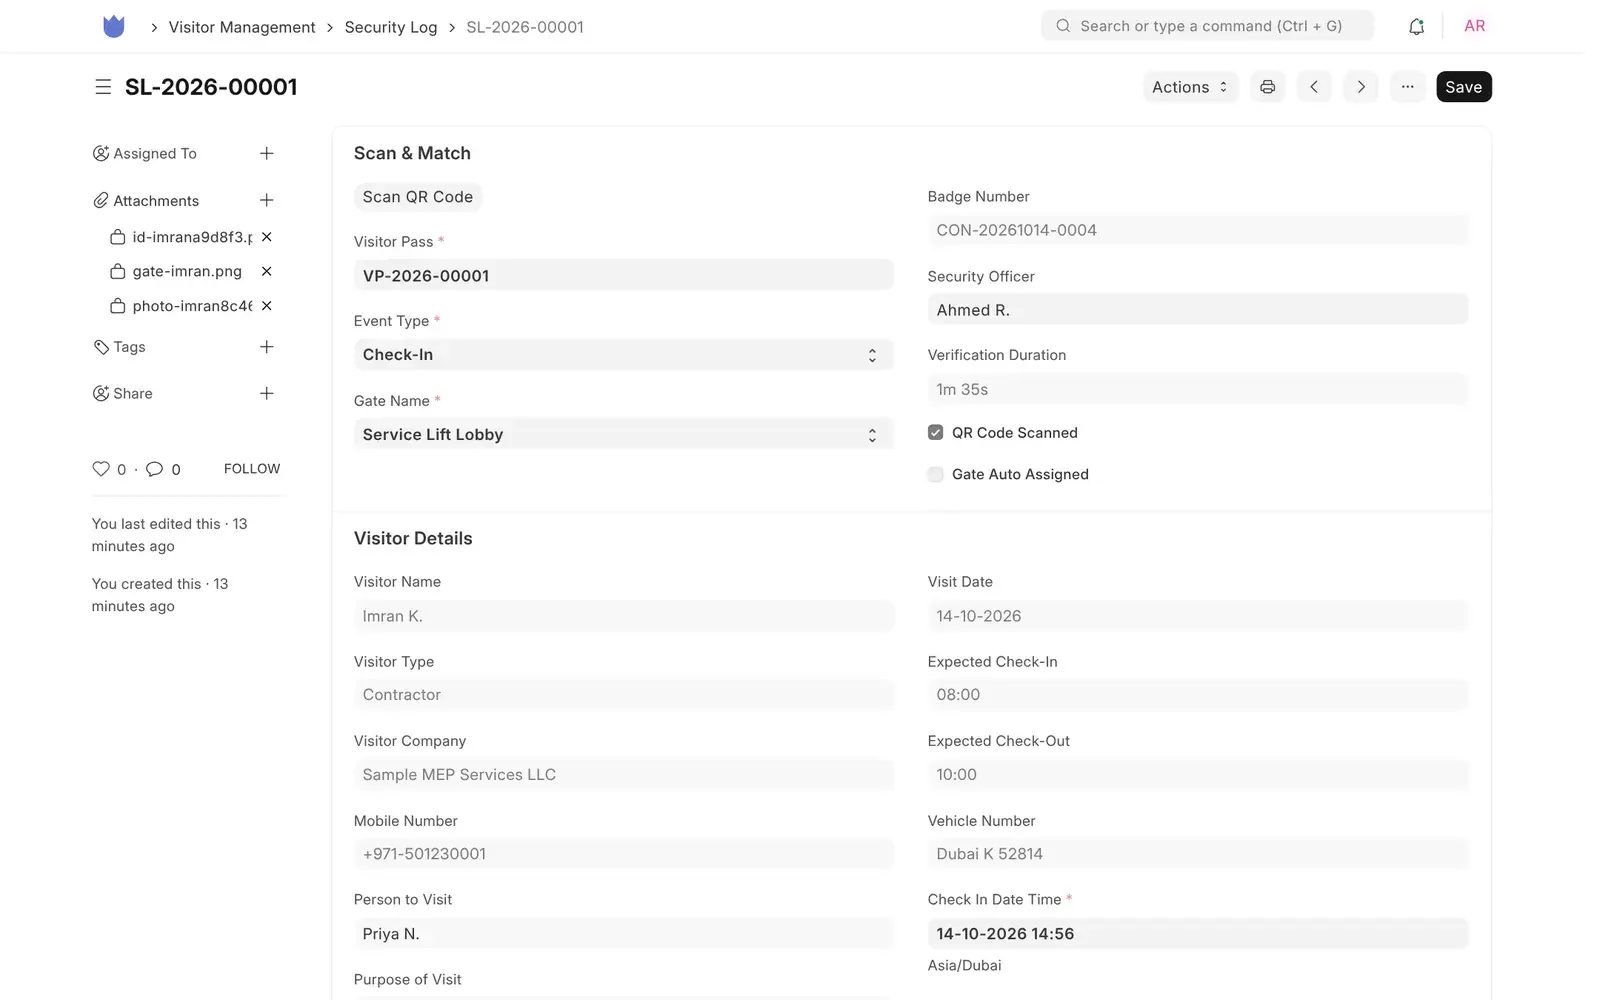Toggle the sidebar hamburger icon
This screenshot has height=1000, width=1600.
pyautogui.click(x=103, y=87)
